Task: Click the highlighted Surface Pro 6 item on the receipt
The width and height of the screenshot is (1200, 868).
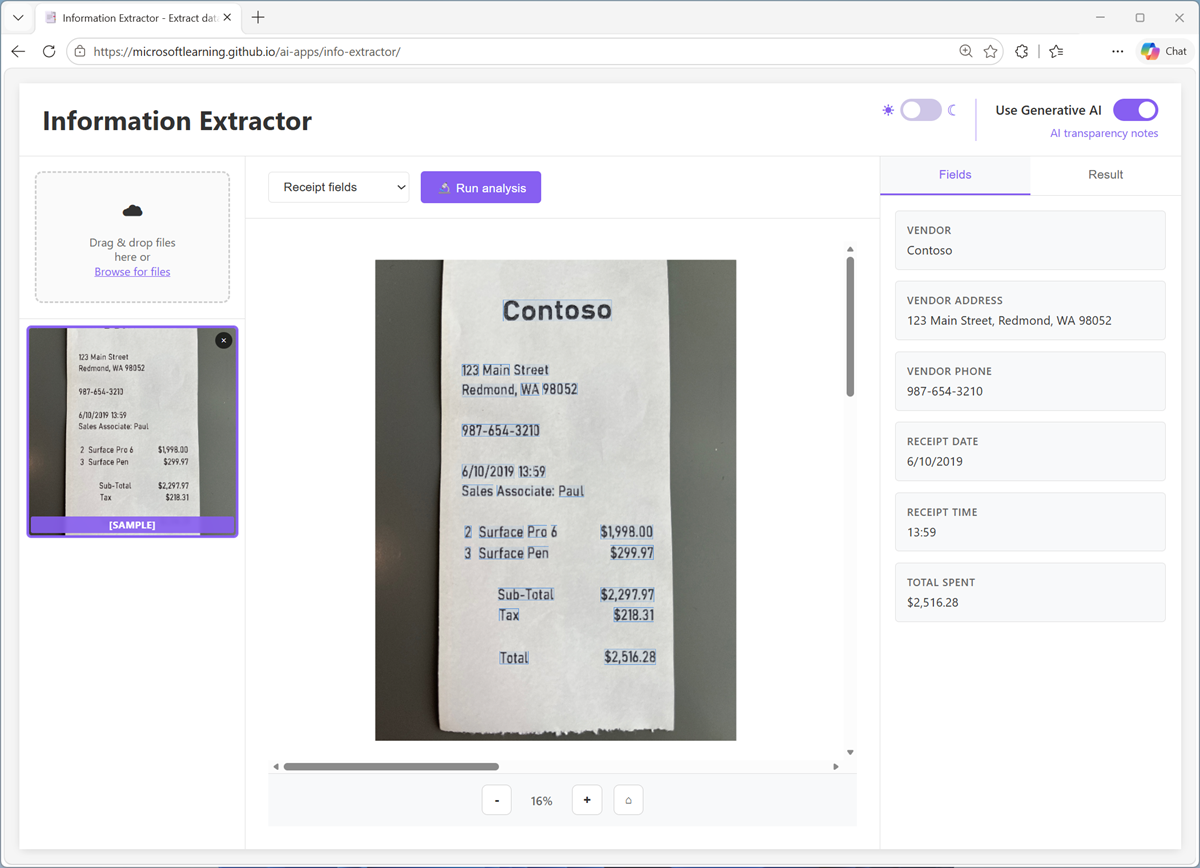Action: (x=517, y=532)
